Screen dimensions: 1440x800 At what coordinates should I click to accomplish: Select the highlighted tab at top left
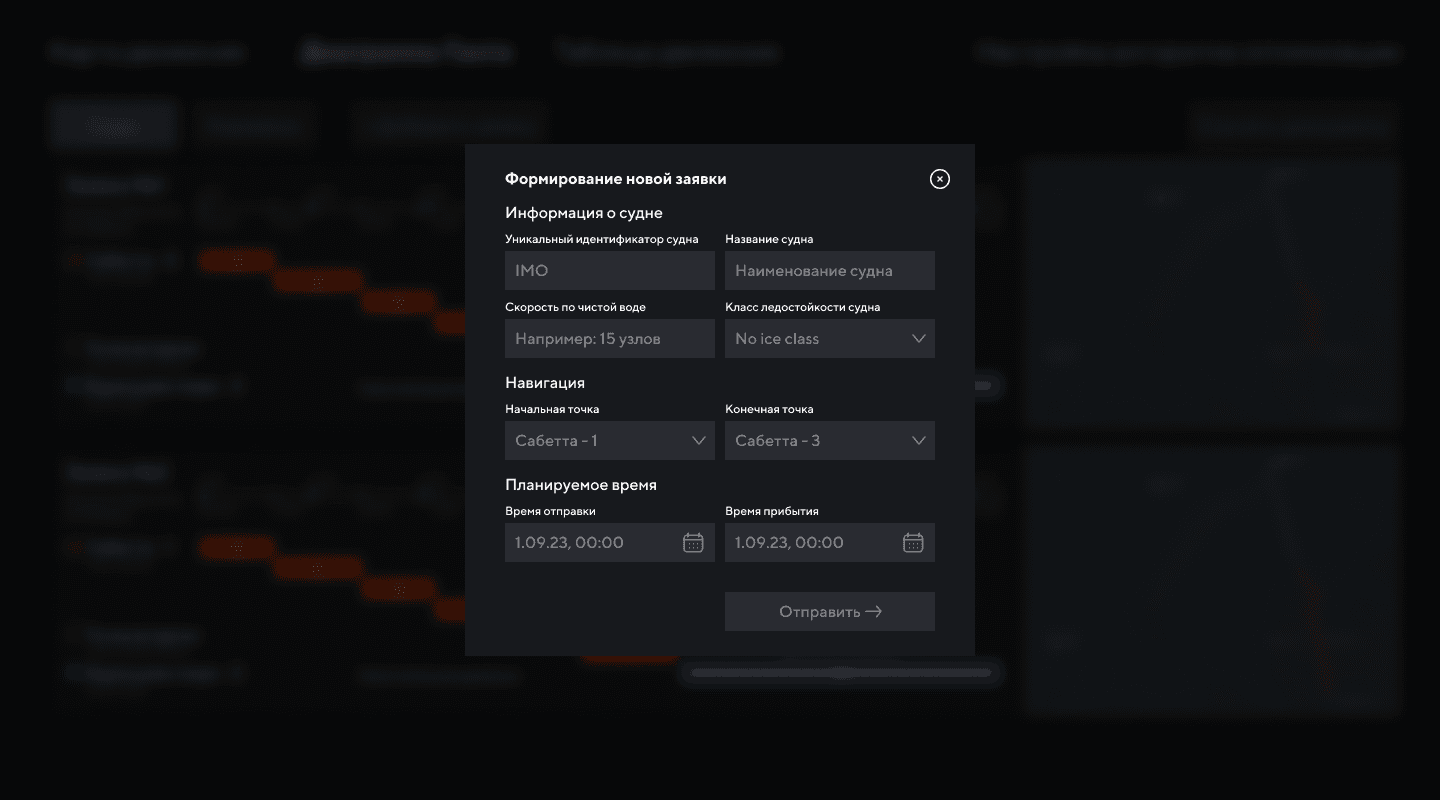113,123
